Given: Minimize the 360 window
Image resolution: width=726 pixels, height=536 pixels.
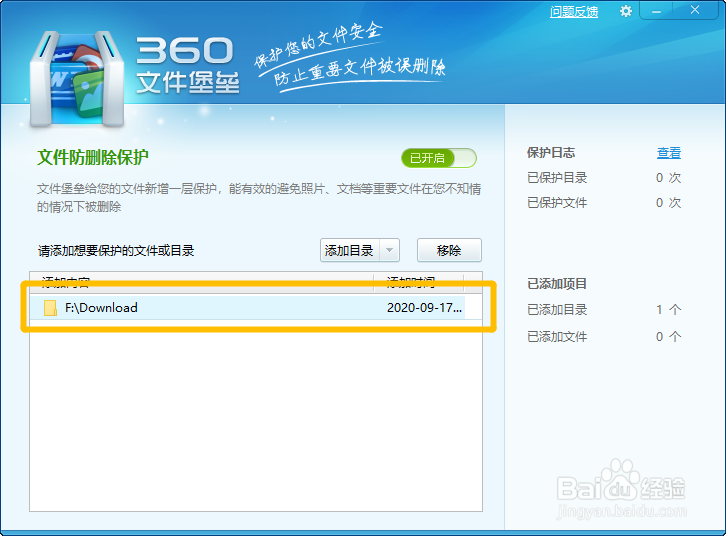Looking at the screenshot, I should click(x=657, y=11).
